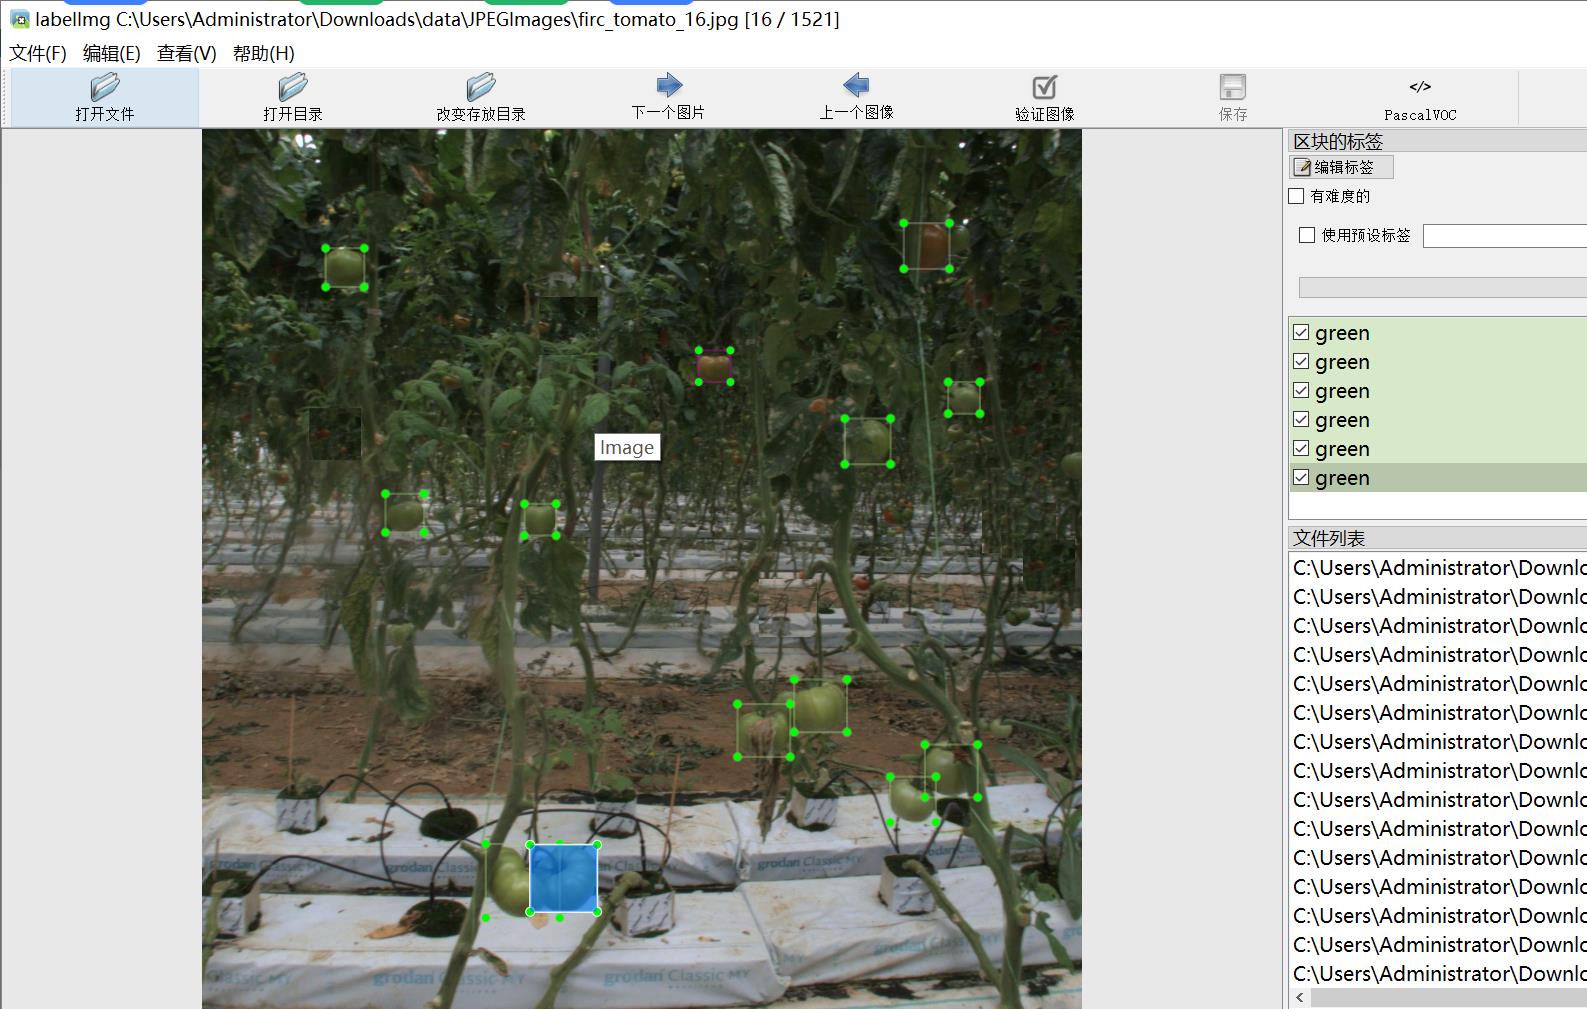
Task: Click the purple box around center red tomato
Action: pyautogui.click(x=714, y=366)
